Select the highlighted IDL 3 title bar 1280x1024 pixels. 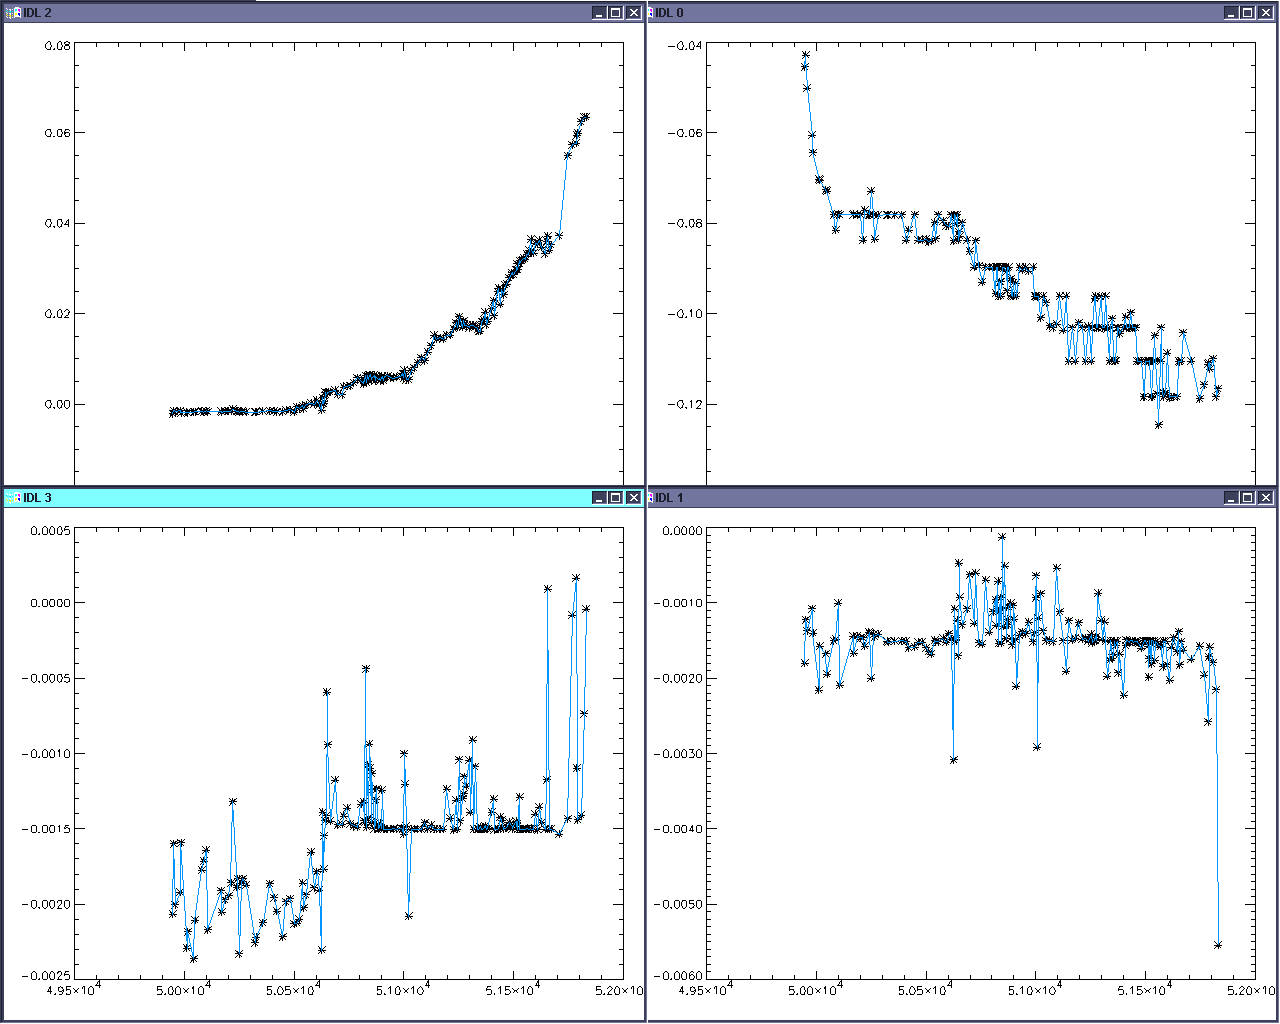click(x=300, y=498)
